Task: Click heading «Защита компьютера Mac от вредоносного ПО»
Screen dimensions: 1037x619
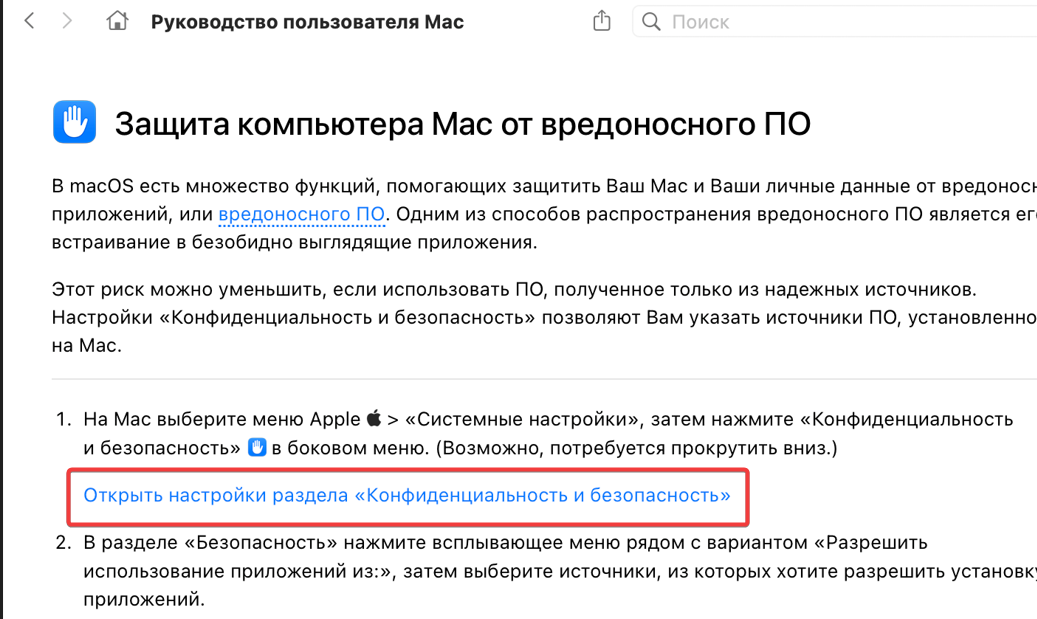Action: click(x=462, y=124)
